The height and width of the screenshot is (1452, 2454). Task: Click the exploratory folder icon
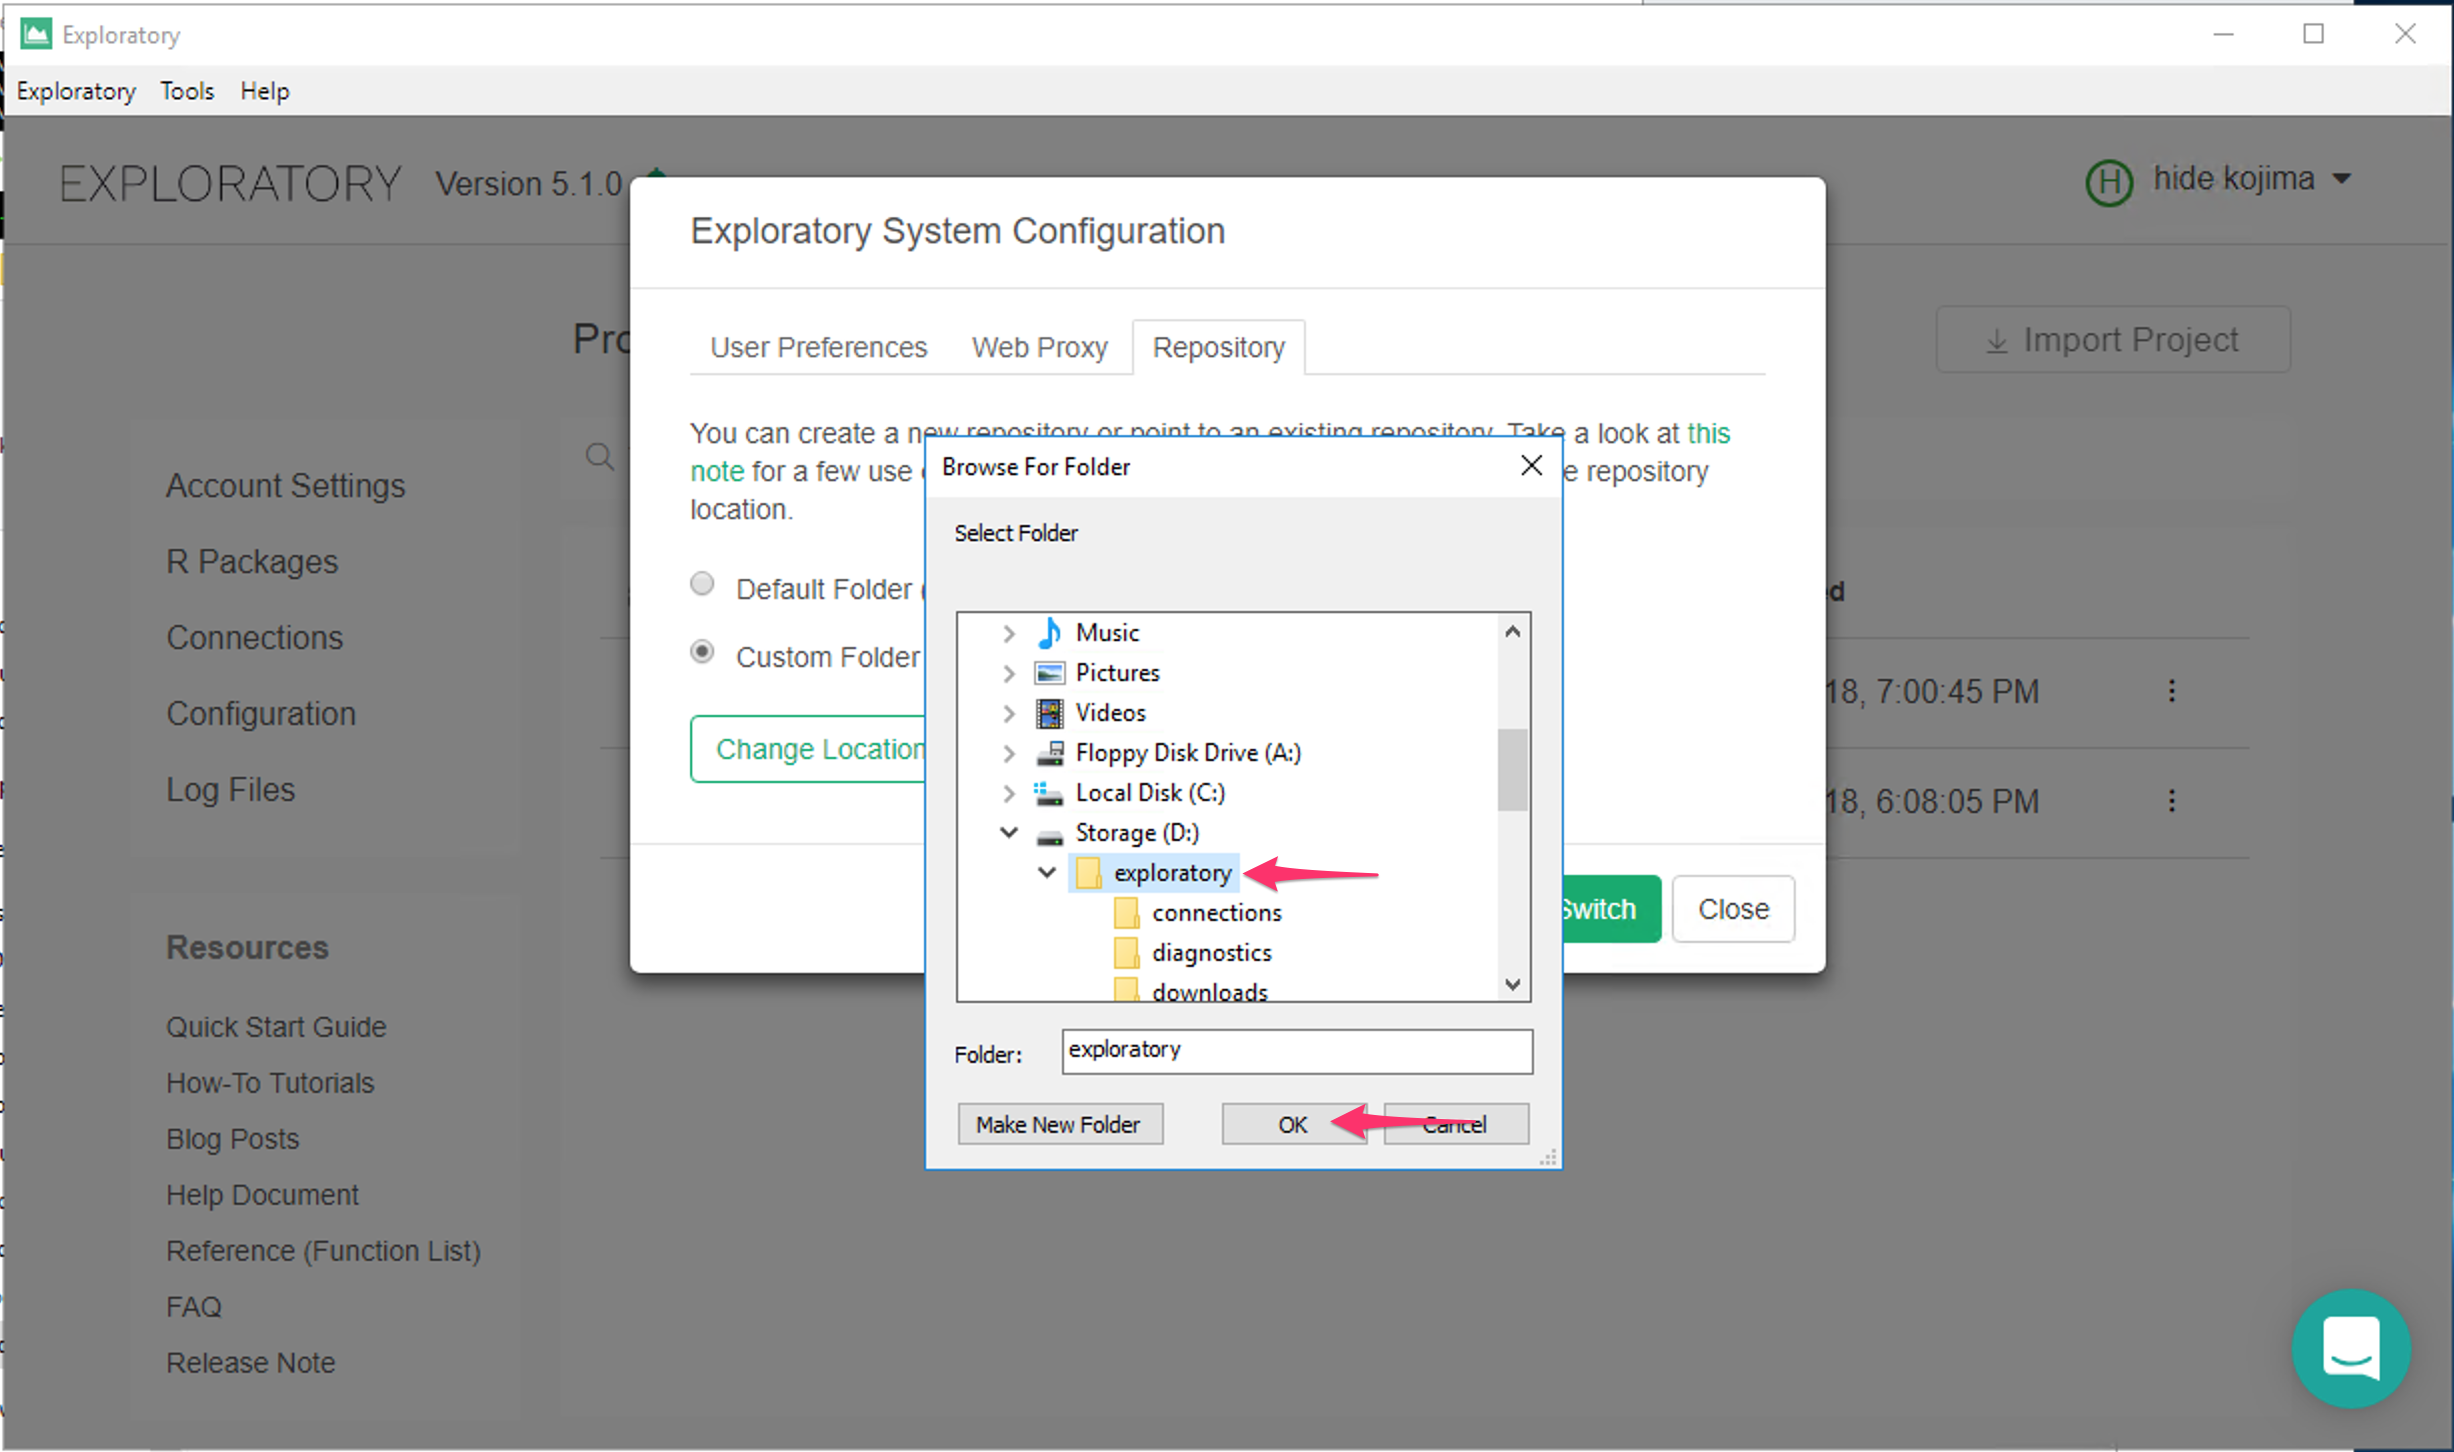pyautogui.click(x=1088, y=873)
